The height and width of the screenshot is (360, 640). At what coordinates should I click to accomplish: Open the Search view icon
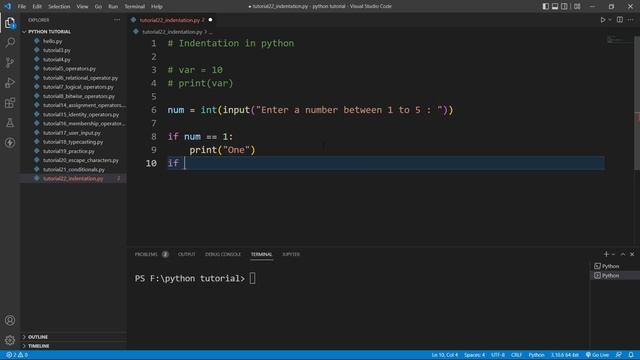(x=10, y=42)
